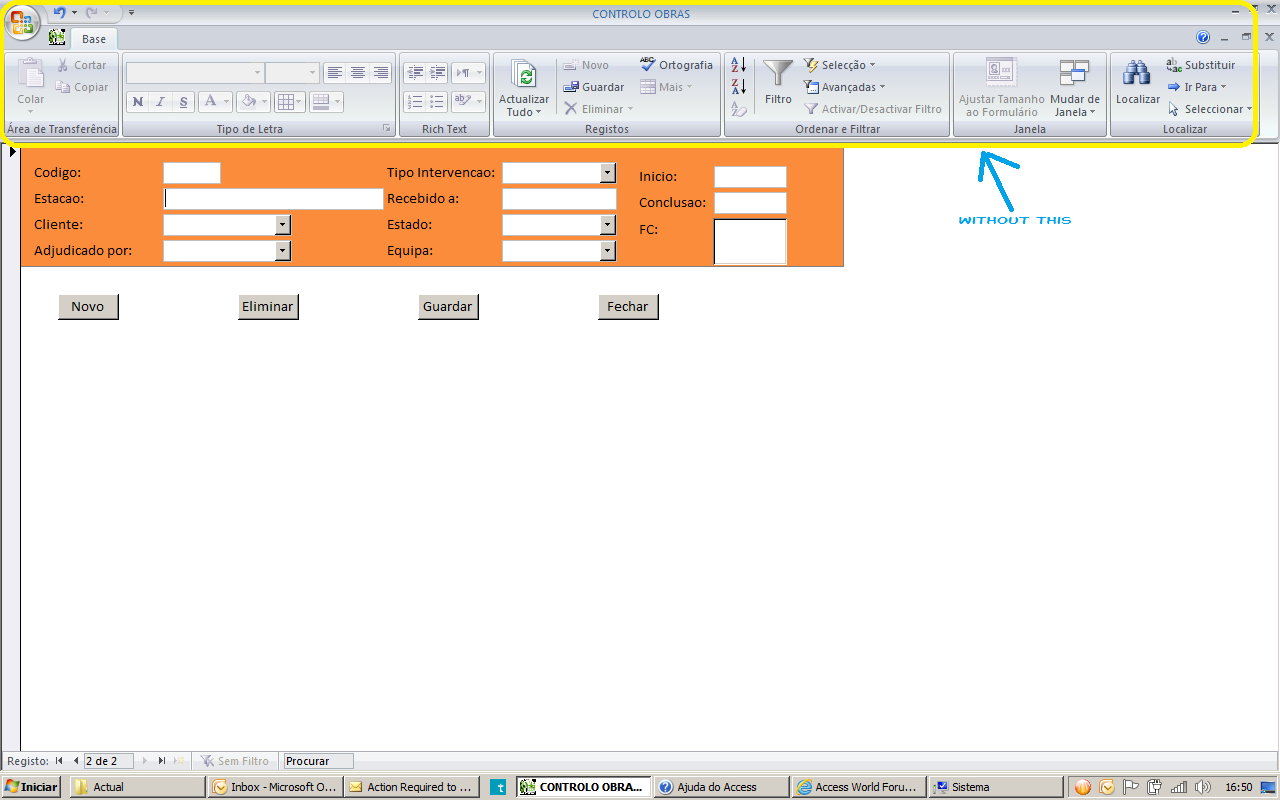This screenshot has height=800, width=1280.
Task: Center align text
Action: (x=357, y=73)
